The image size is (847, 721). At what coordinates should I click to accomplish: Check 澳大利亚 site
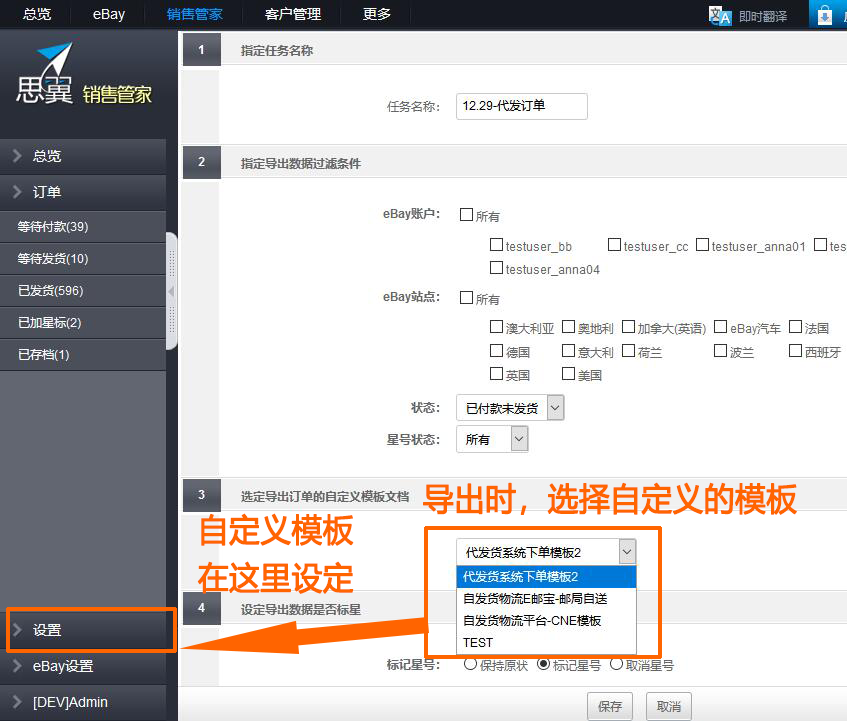(x=496, y=327)
